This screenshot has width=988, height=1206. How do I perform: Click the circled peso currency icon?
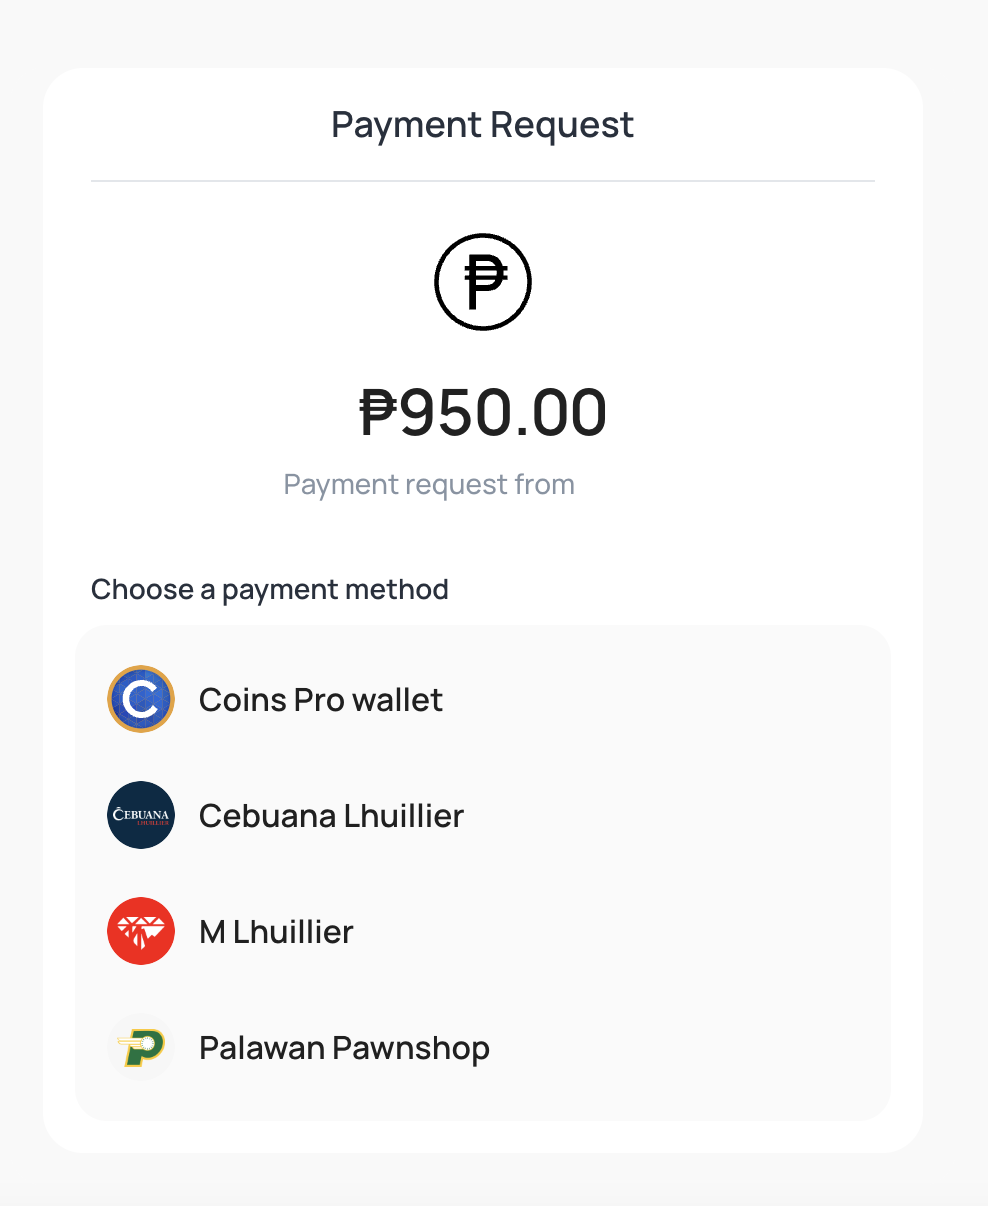point(483,282)
